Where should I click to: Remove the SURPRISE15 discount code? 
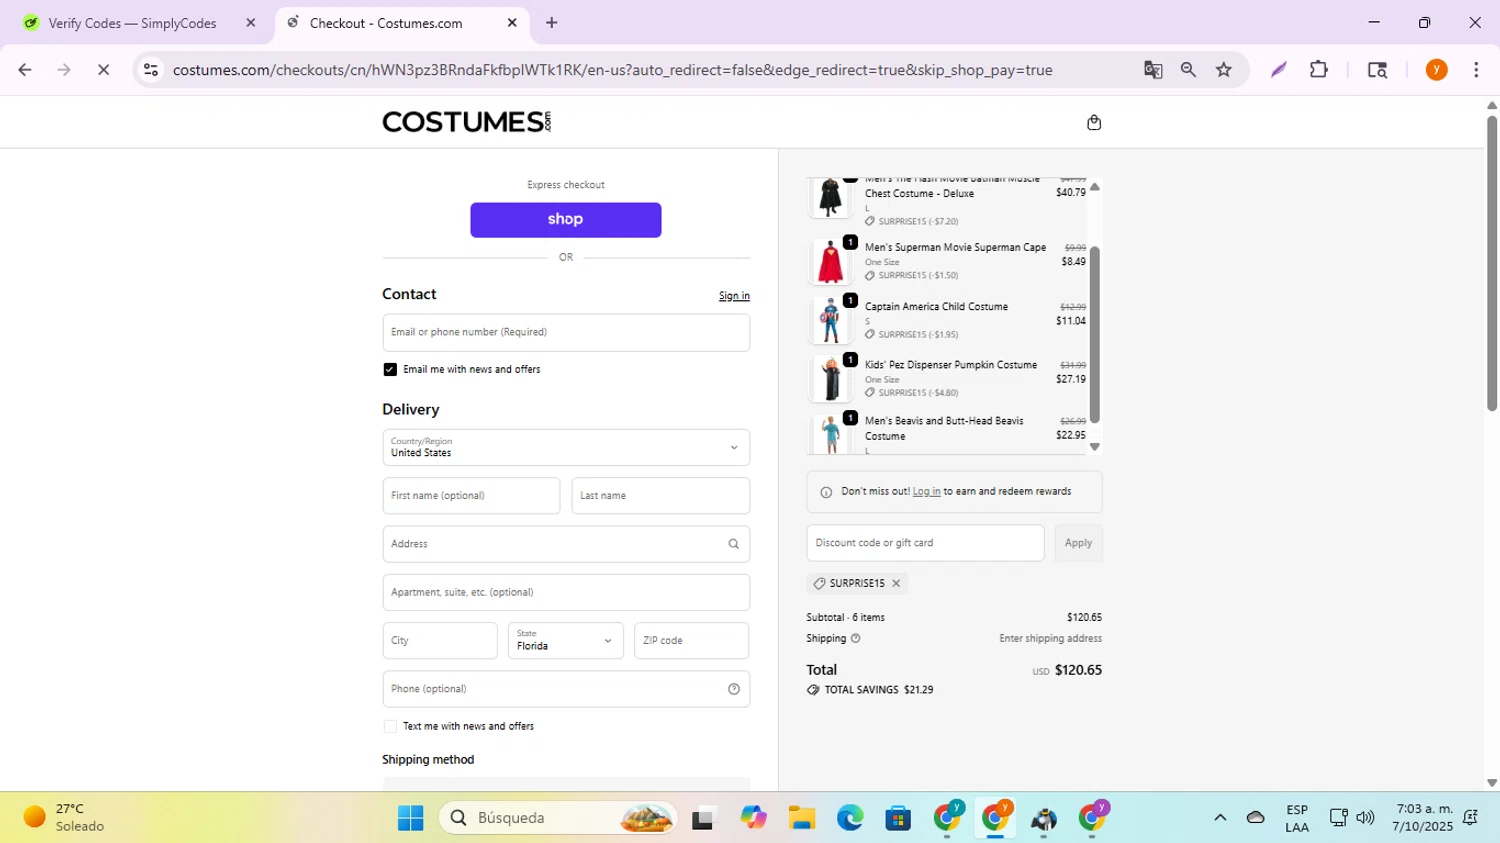point(896,583)
